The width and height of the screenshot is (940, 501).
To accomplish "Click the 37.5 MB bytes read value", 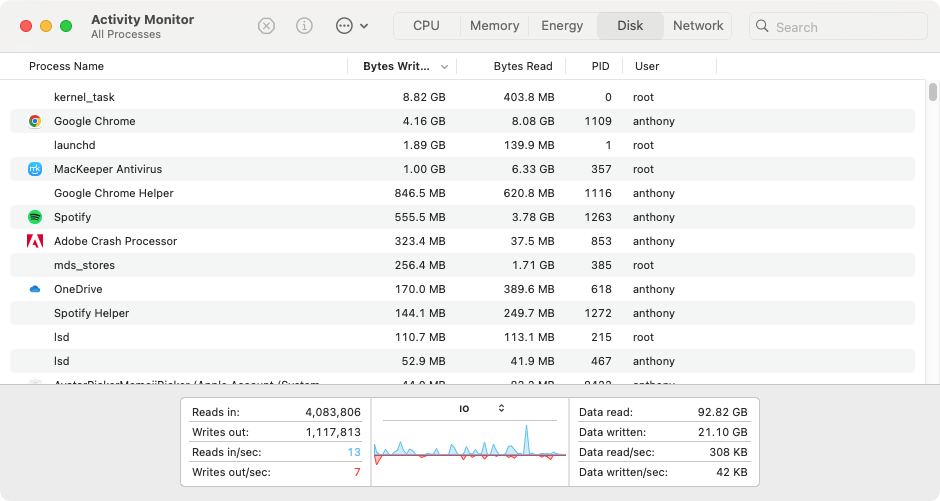I will point(533,241).
